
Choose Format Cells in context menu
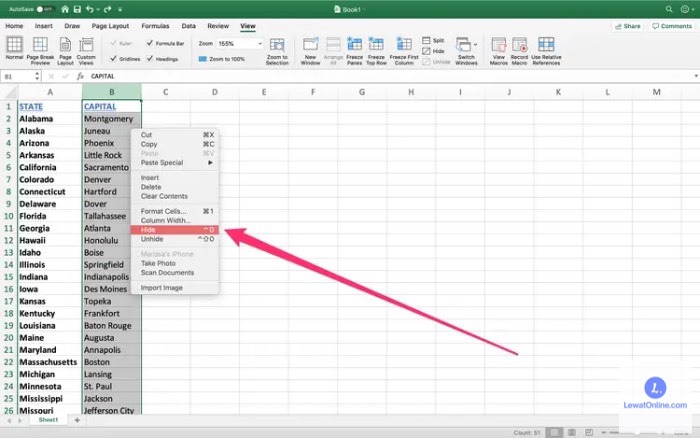pos(175,211)
